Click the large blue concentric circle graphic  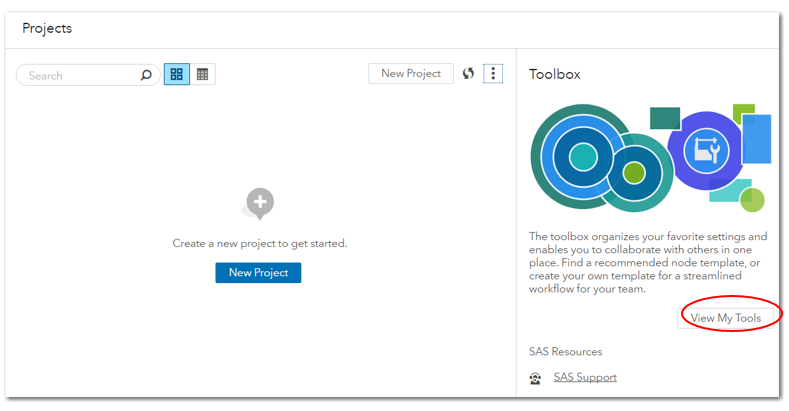(582, 156)
